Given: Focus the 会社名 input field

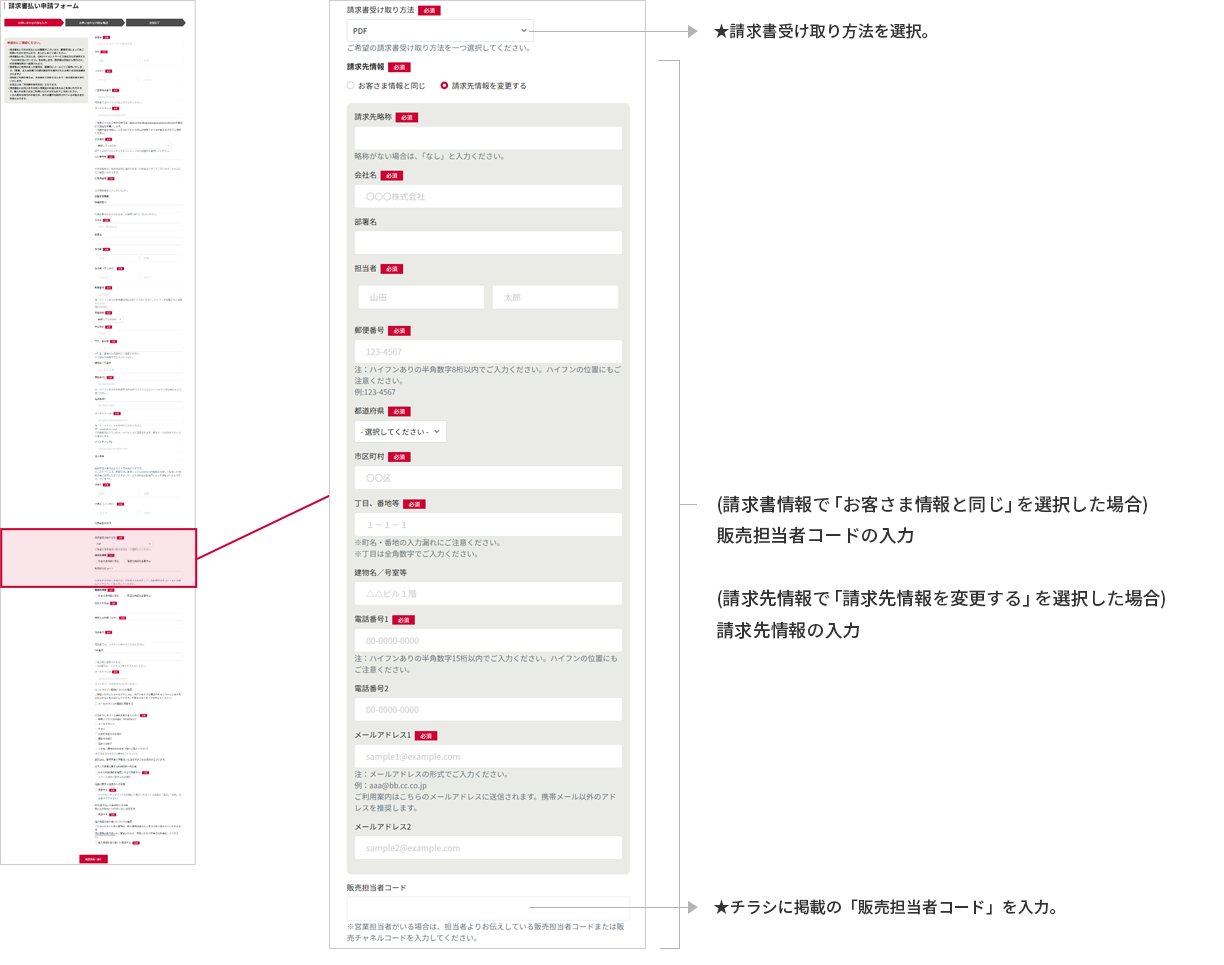Looking at the screenshot, I should click(488, 197).
